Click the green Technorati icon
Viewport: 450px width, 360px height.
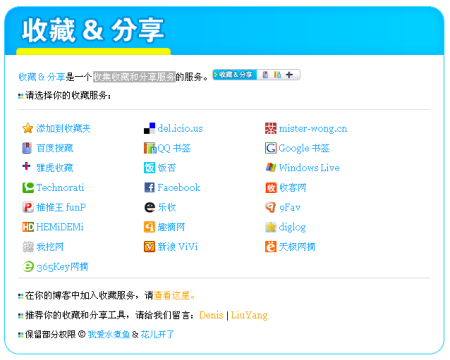(x=28, y=188)
